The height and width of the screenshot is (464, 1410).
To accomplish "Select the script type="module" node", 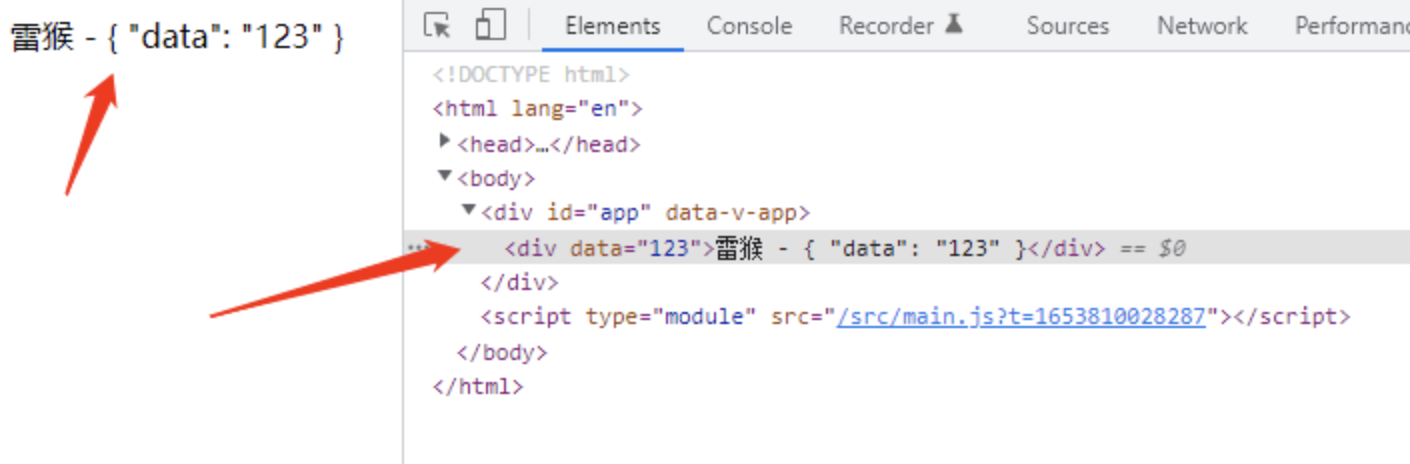I will [x=617, y=317].
